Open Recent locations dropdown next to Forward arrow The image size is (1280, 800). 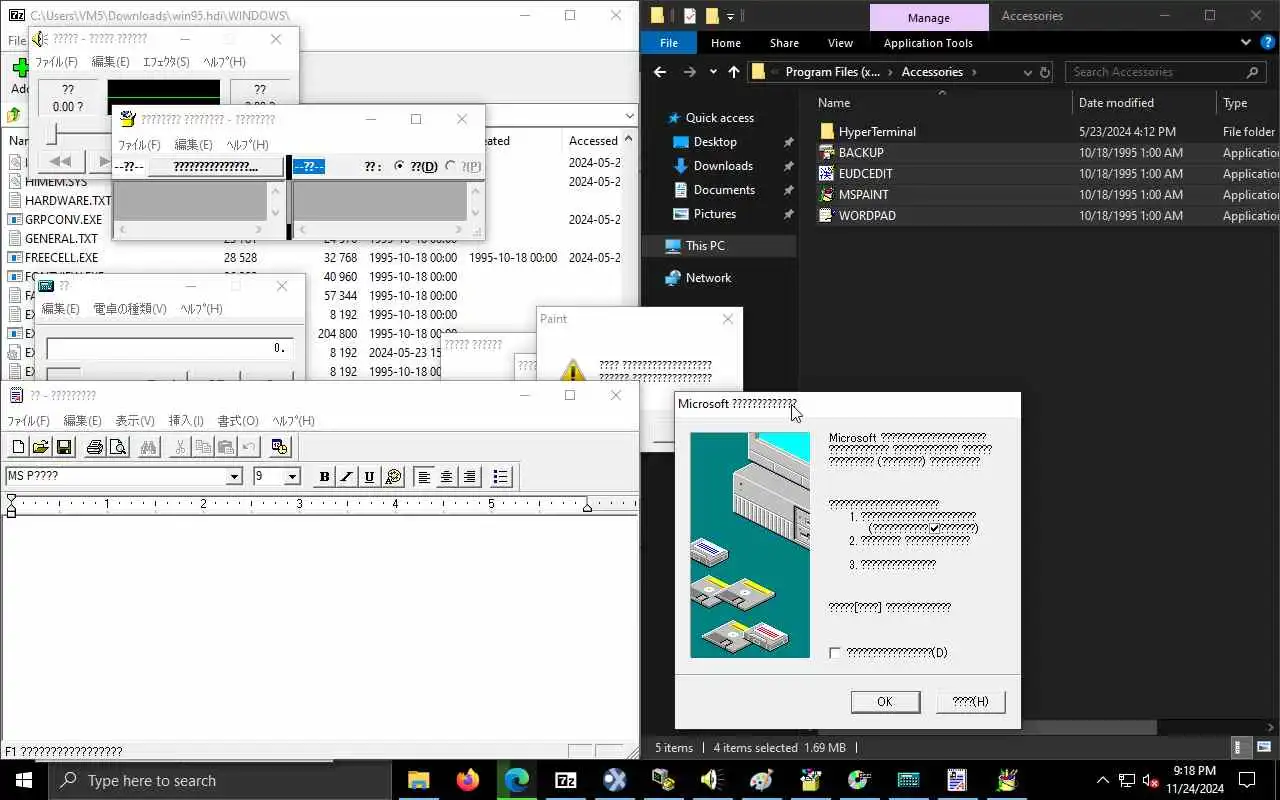(x=713, y=72)
